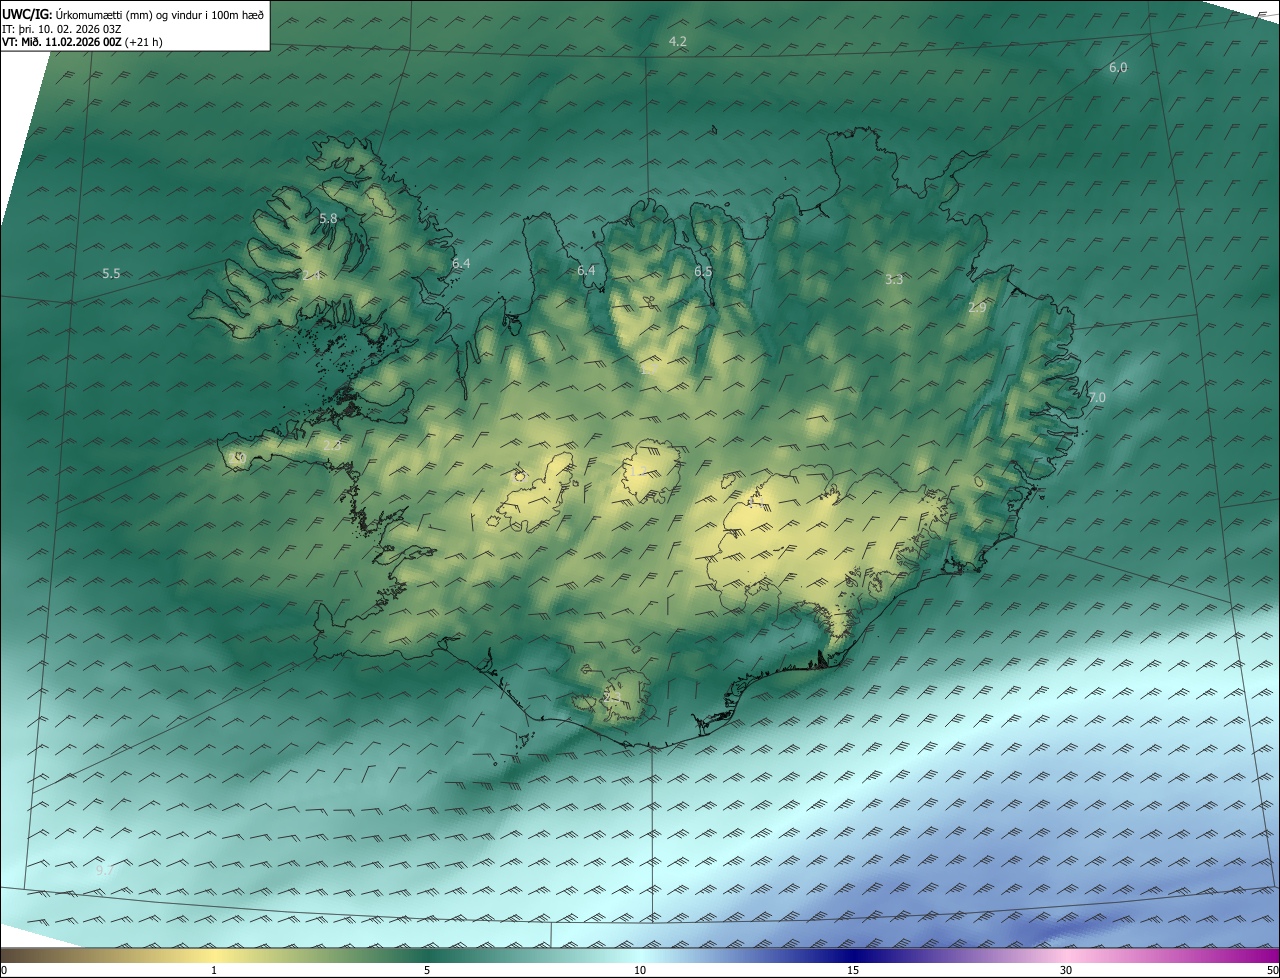Image resolution: width=1280 pixels, height=978 pixels.
Task: Click the IT: þri. 10. 02. 2026 03Z line
Action: 62,28
